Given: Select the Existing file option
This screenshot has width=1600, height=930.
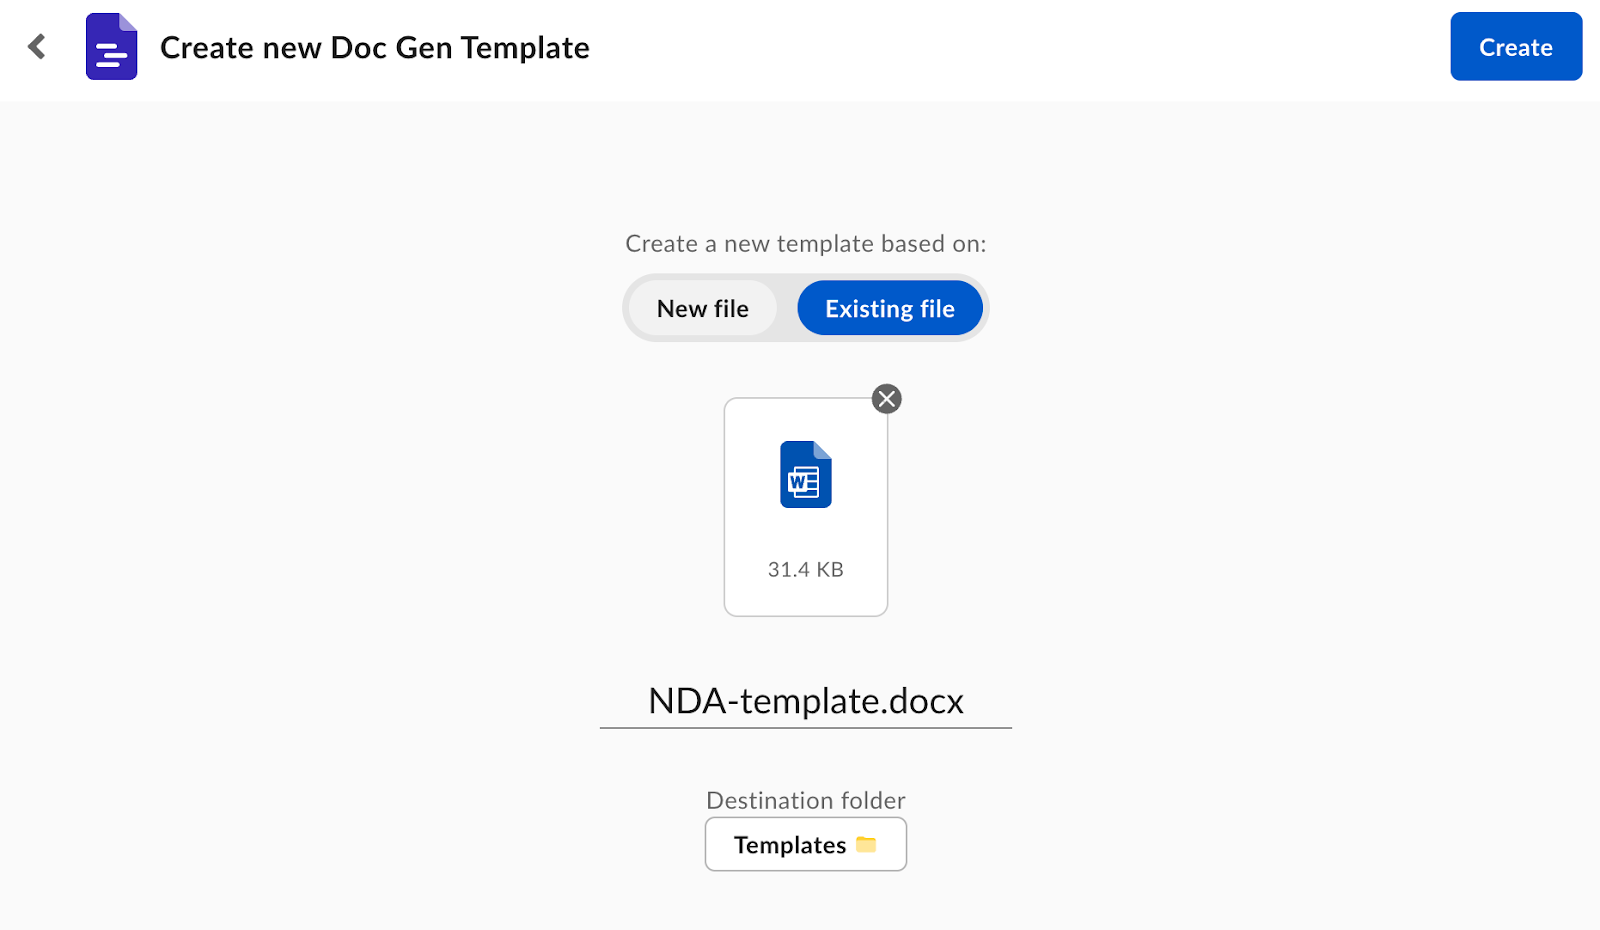Looking at the screenshot, I should [x=889, y=309].
